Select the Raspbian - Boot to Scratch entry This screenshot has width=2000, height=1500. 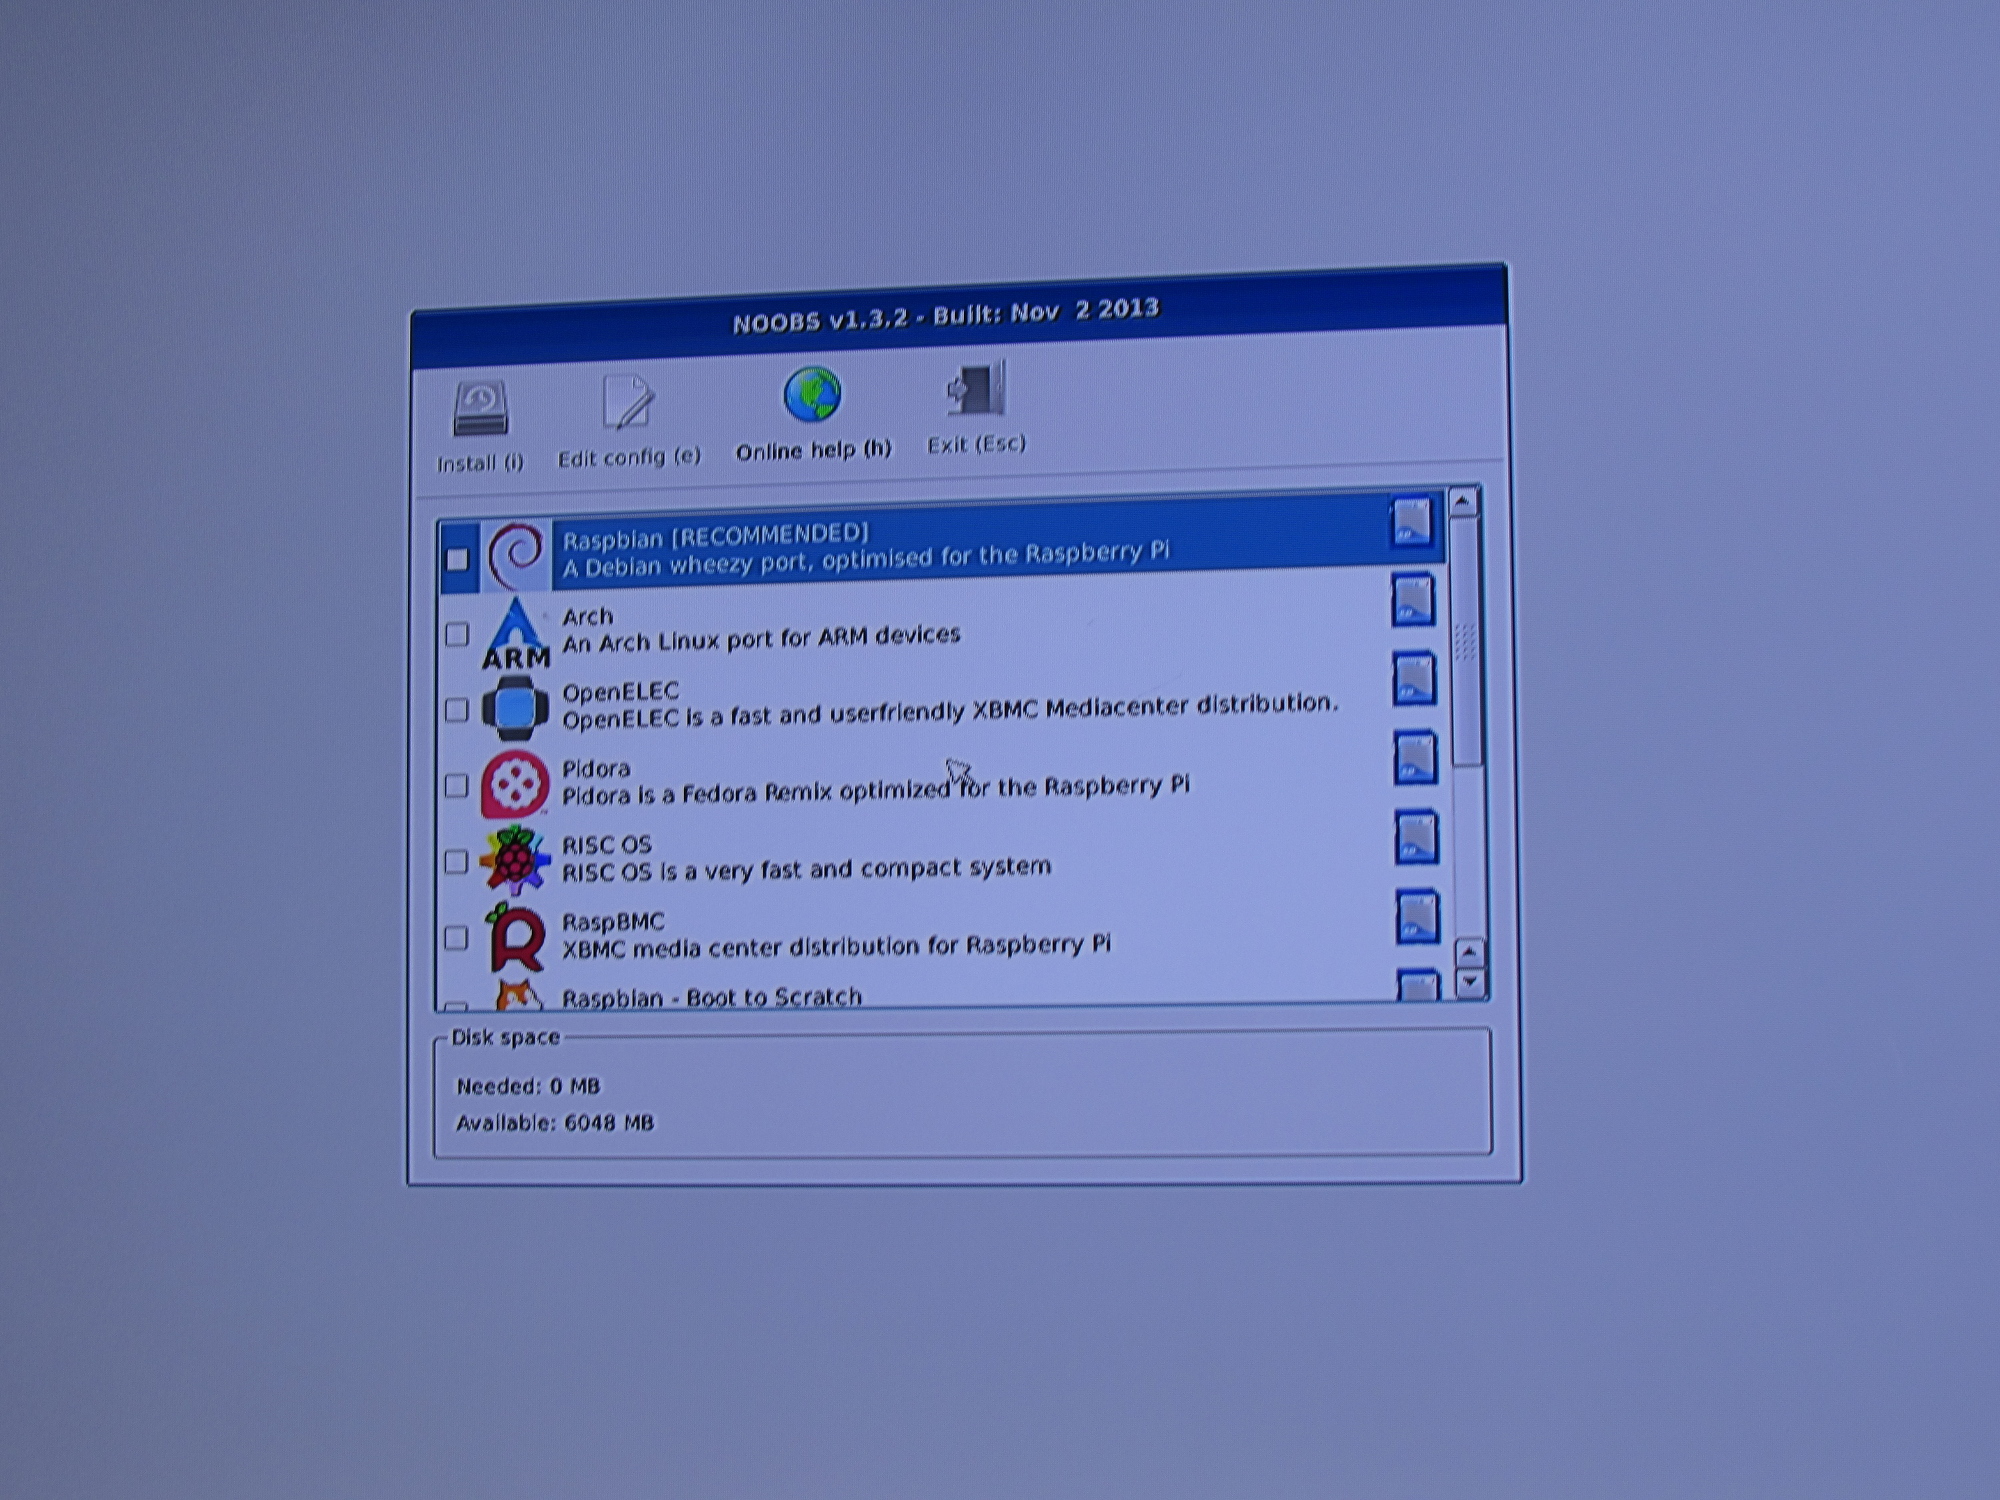(x=712, y=997)
